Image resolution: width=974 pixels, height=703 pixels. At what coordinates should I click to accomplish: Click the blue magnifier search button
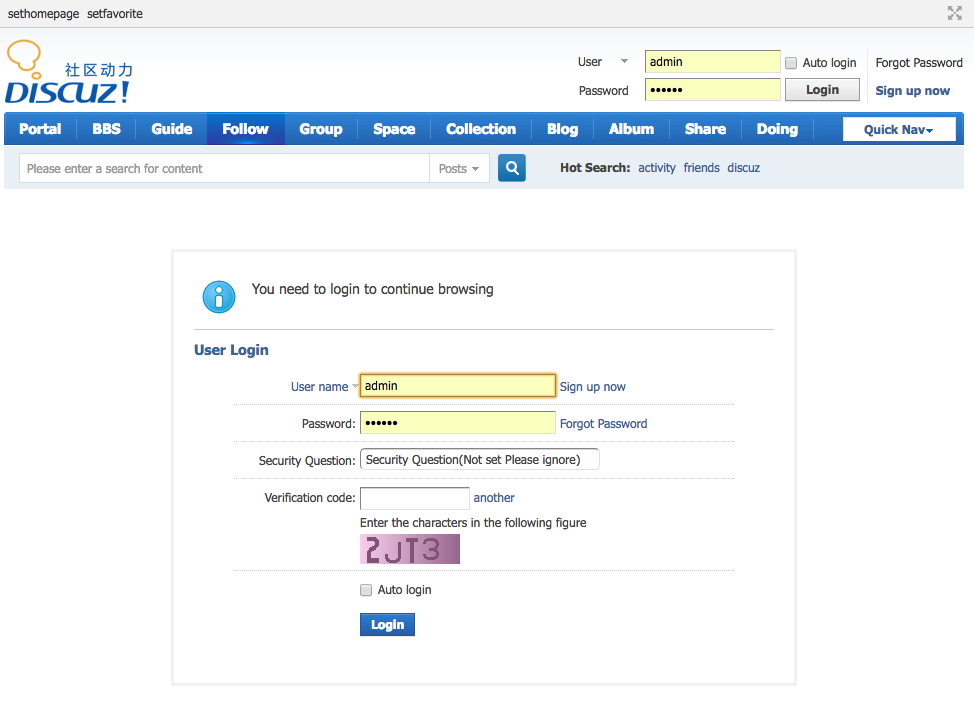pos(512,168)
